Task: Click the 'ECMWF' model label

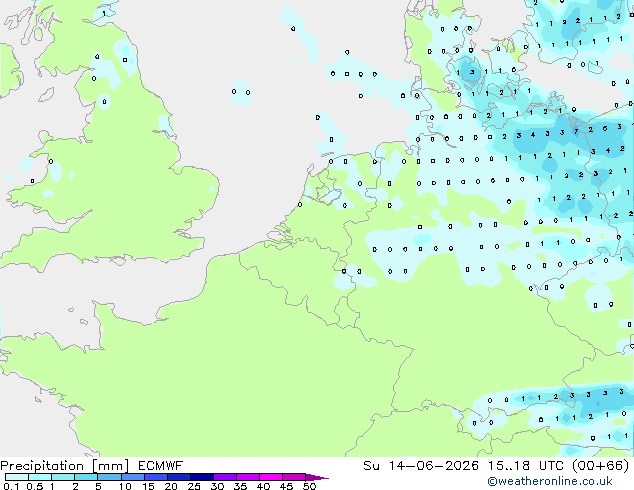Action: [x=160, y=466]
